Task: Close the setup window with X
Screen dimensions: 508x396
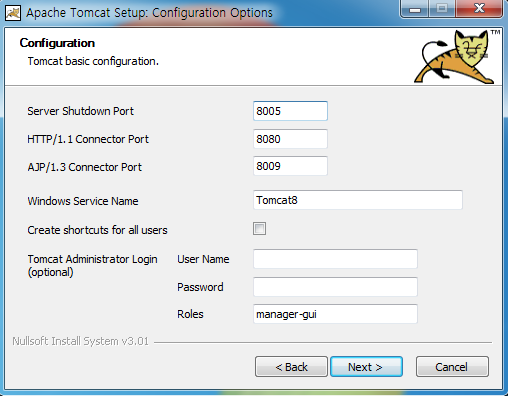Action: [x=479, y=9]
